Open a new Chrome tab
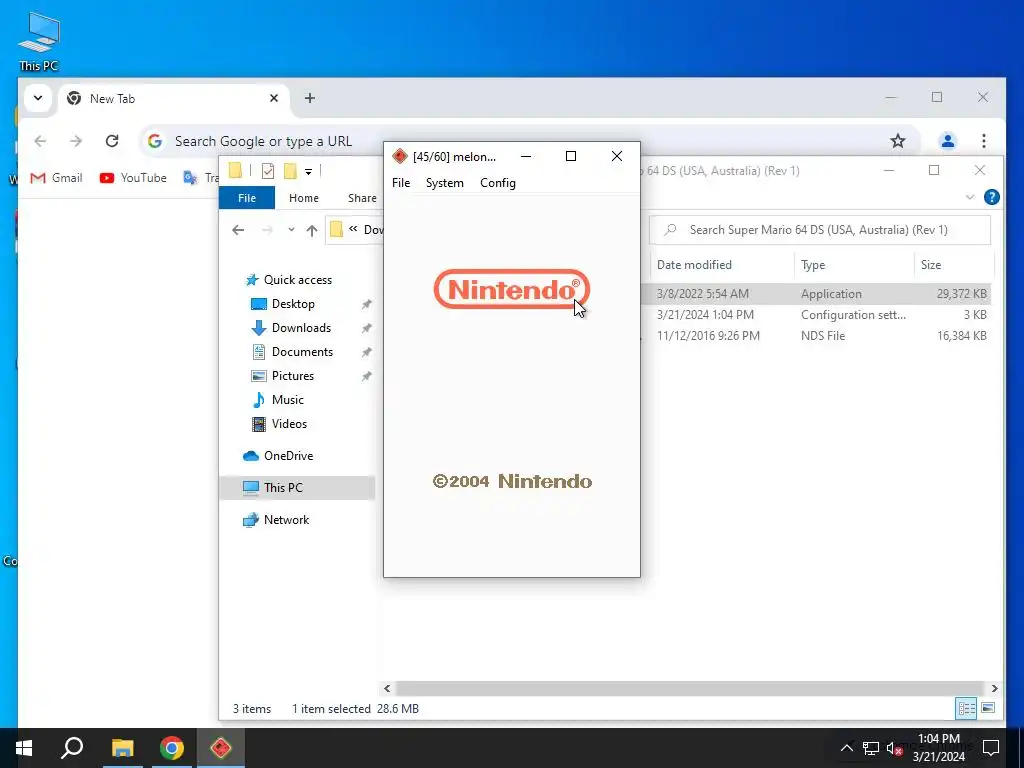The height and width of the screenshot is (768, 1024). point(310,98)
